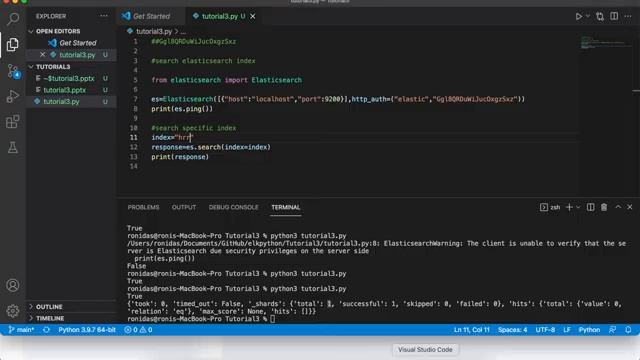Create a new terminal with plus icon
The height and width of the screenshot is (360, 640).
569,207
